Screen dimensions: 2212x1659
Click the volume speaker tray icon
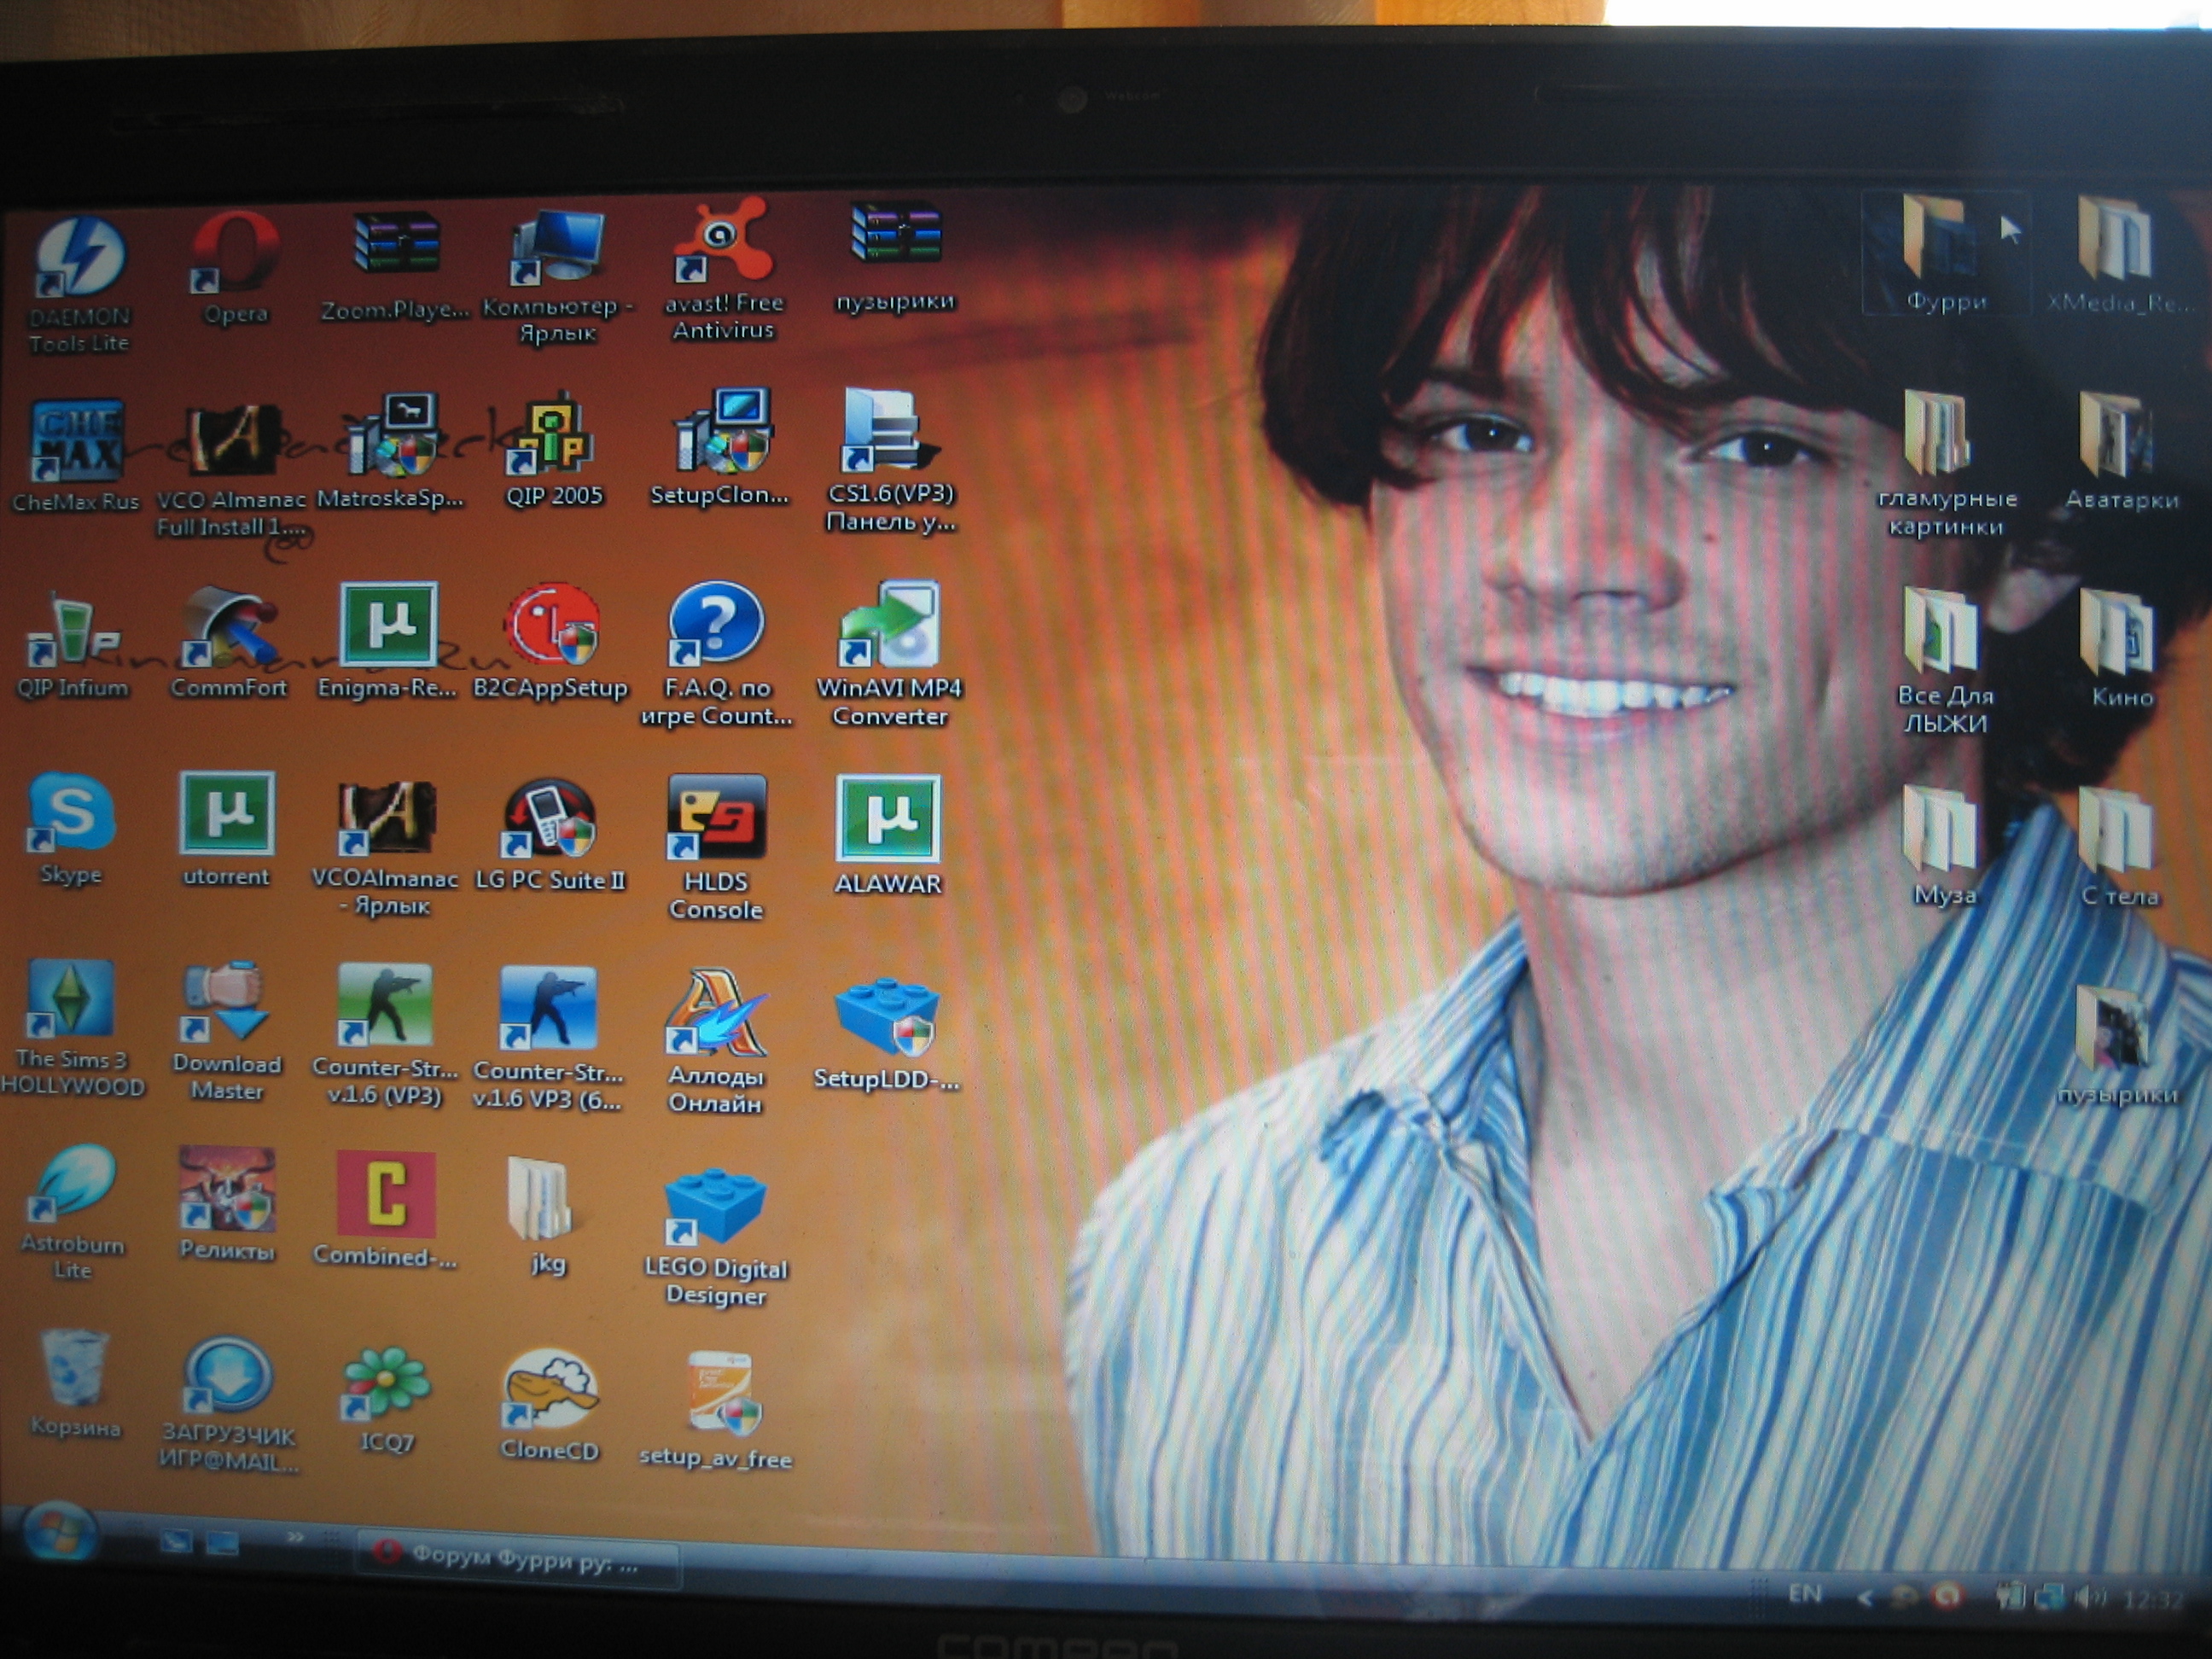click(x=2089, y=1598)
